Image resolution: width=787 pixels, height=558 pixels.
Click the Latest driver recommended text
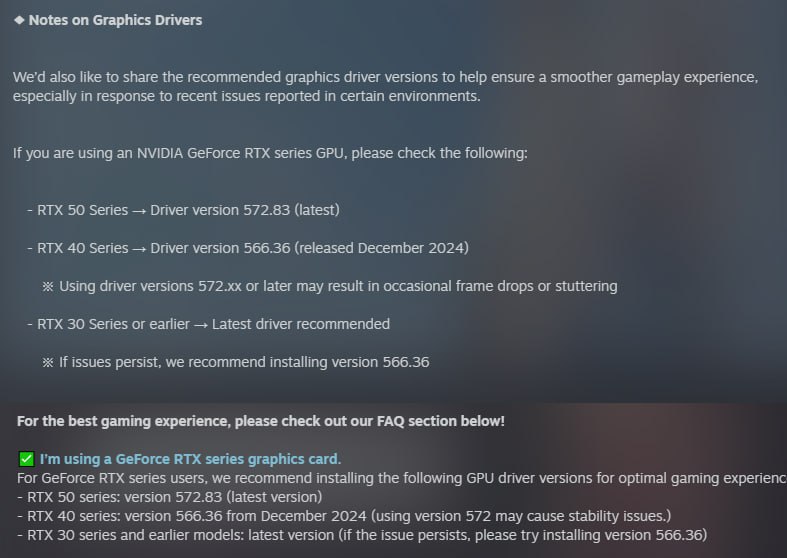pyautogui.click(x=301, y=324)
